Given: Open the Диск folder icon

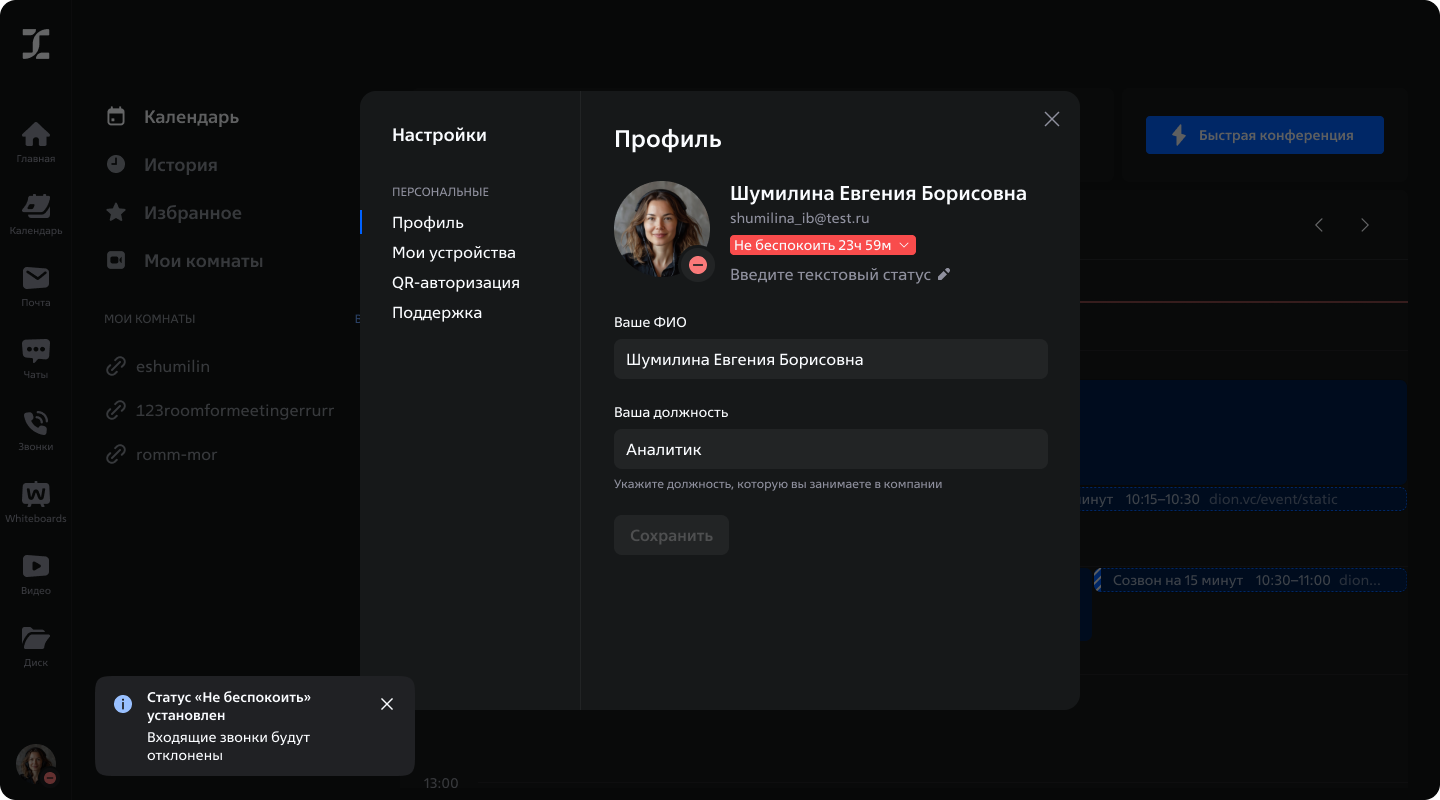Looking at the screenshot, I should click(x=36, y=645).
